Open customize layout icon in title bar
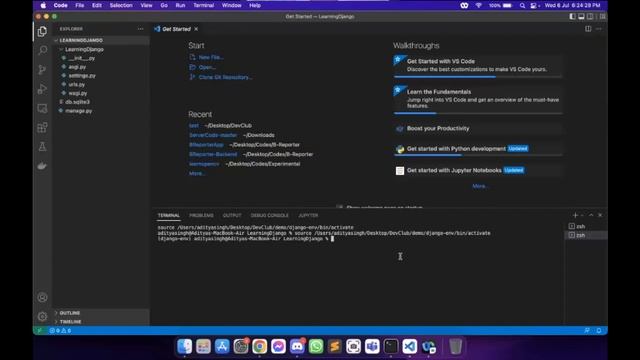This screenshot has width=640, height=360. coord(602,17)
